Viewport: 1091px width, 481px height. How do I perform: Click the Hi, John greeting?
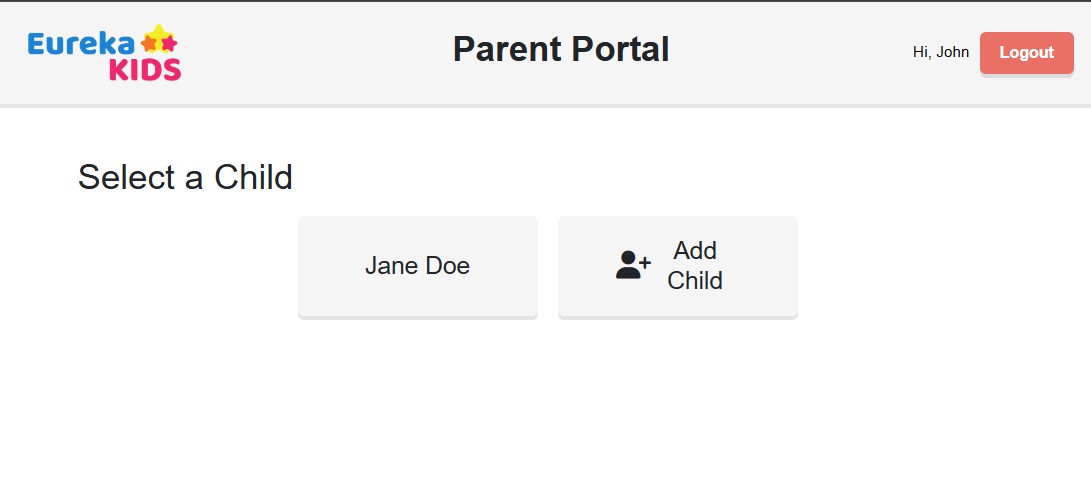click(x=941, y=52)
